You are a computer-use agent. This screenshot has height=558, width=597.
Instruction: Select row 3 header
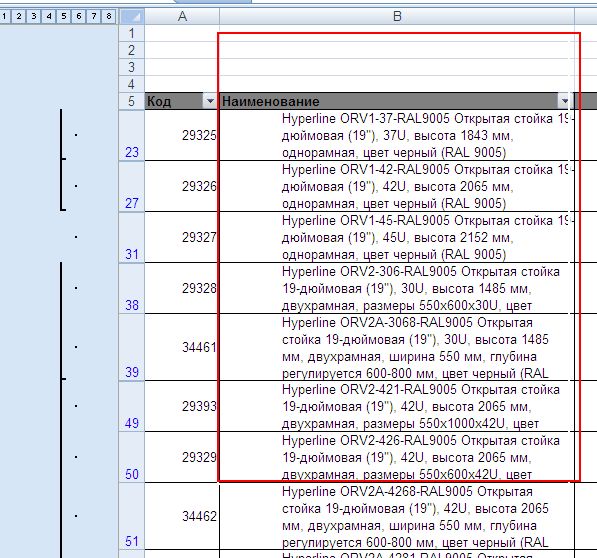[132, 67]
